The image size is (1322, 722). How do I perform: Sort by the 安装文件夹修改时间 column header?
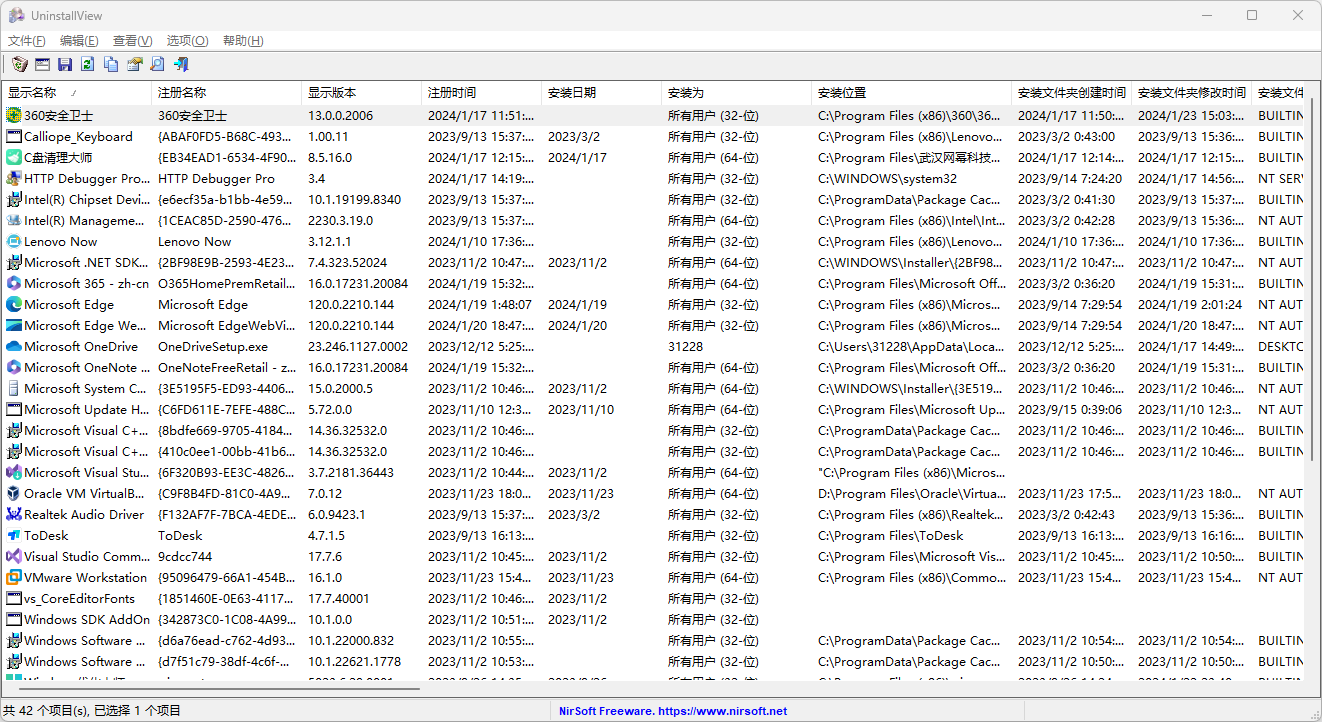coord(1192,93)
